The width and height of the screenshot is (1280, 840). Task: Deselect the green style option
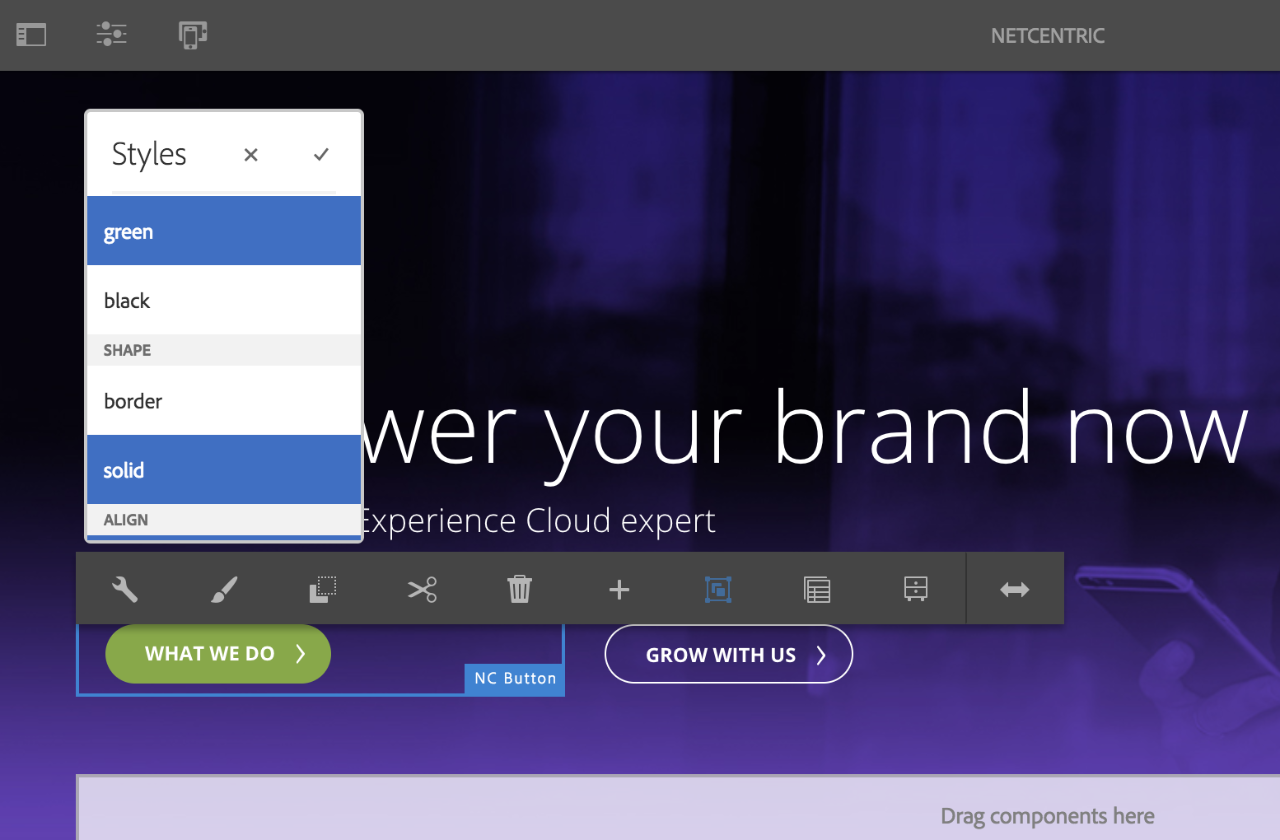(x=224, y=231)
